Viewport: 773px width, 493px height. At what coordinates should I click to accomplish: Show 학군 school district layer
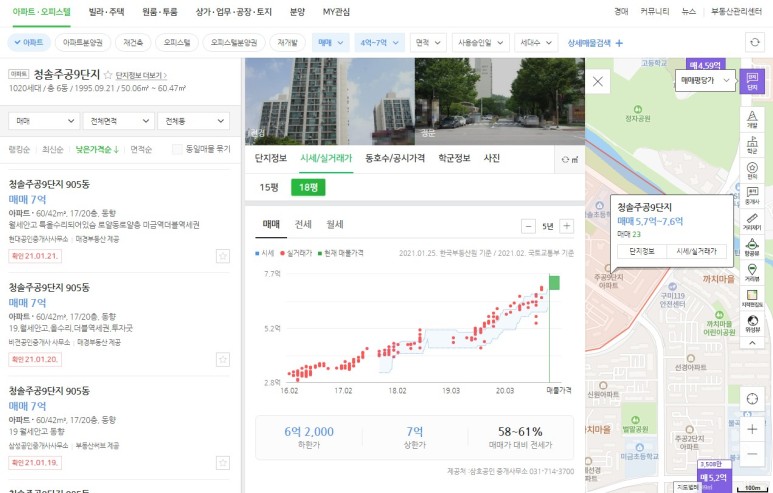pos(752,144)
